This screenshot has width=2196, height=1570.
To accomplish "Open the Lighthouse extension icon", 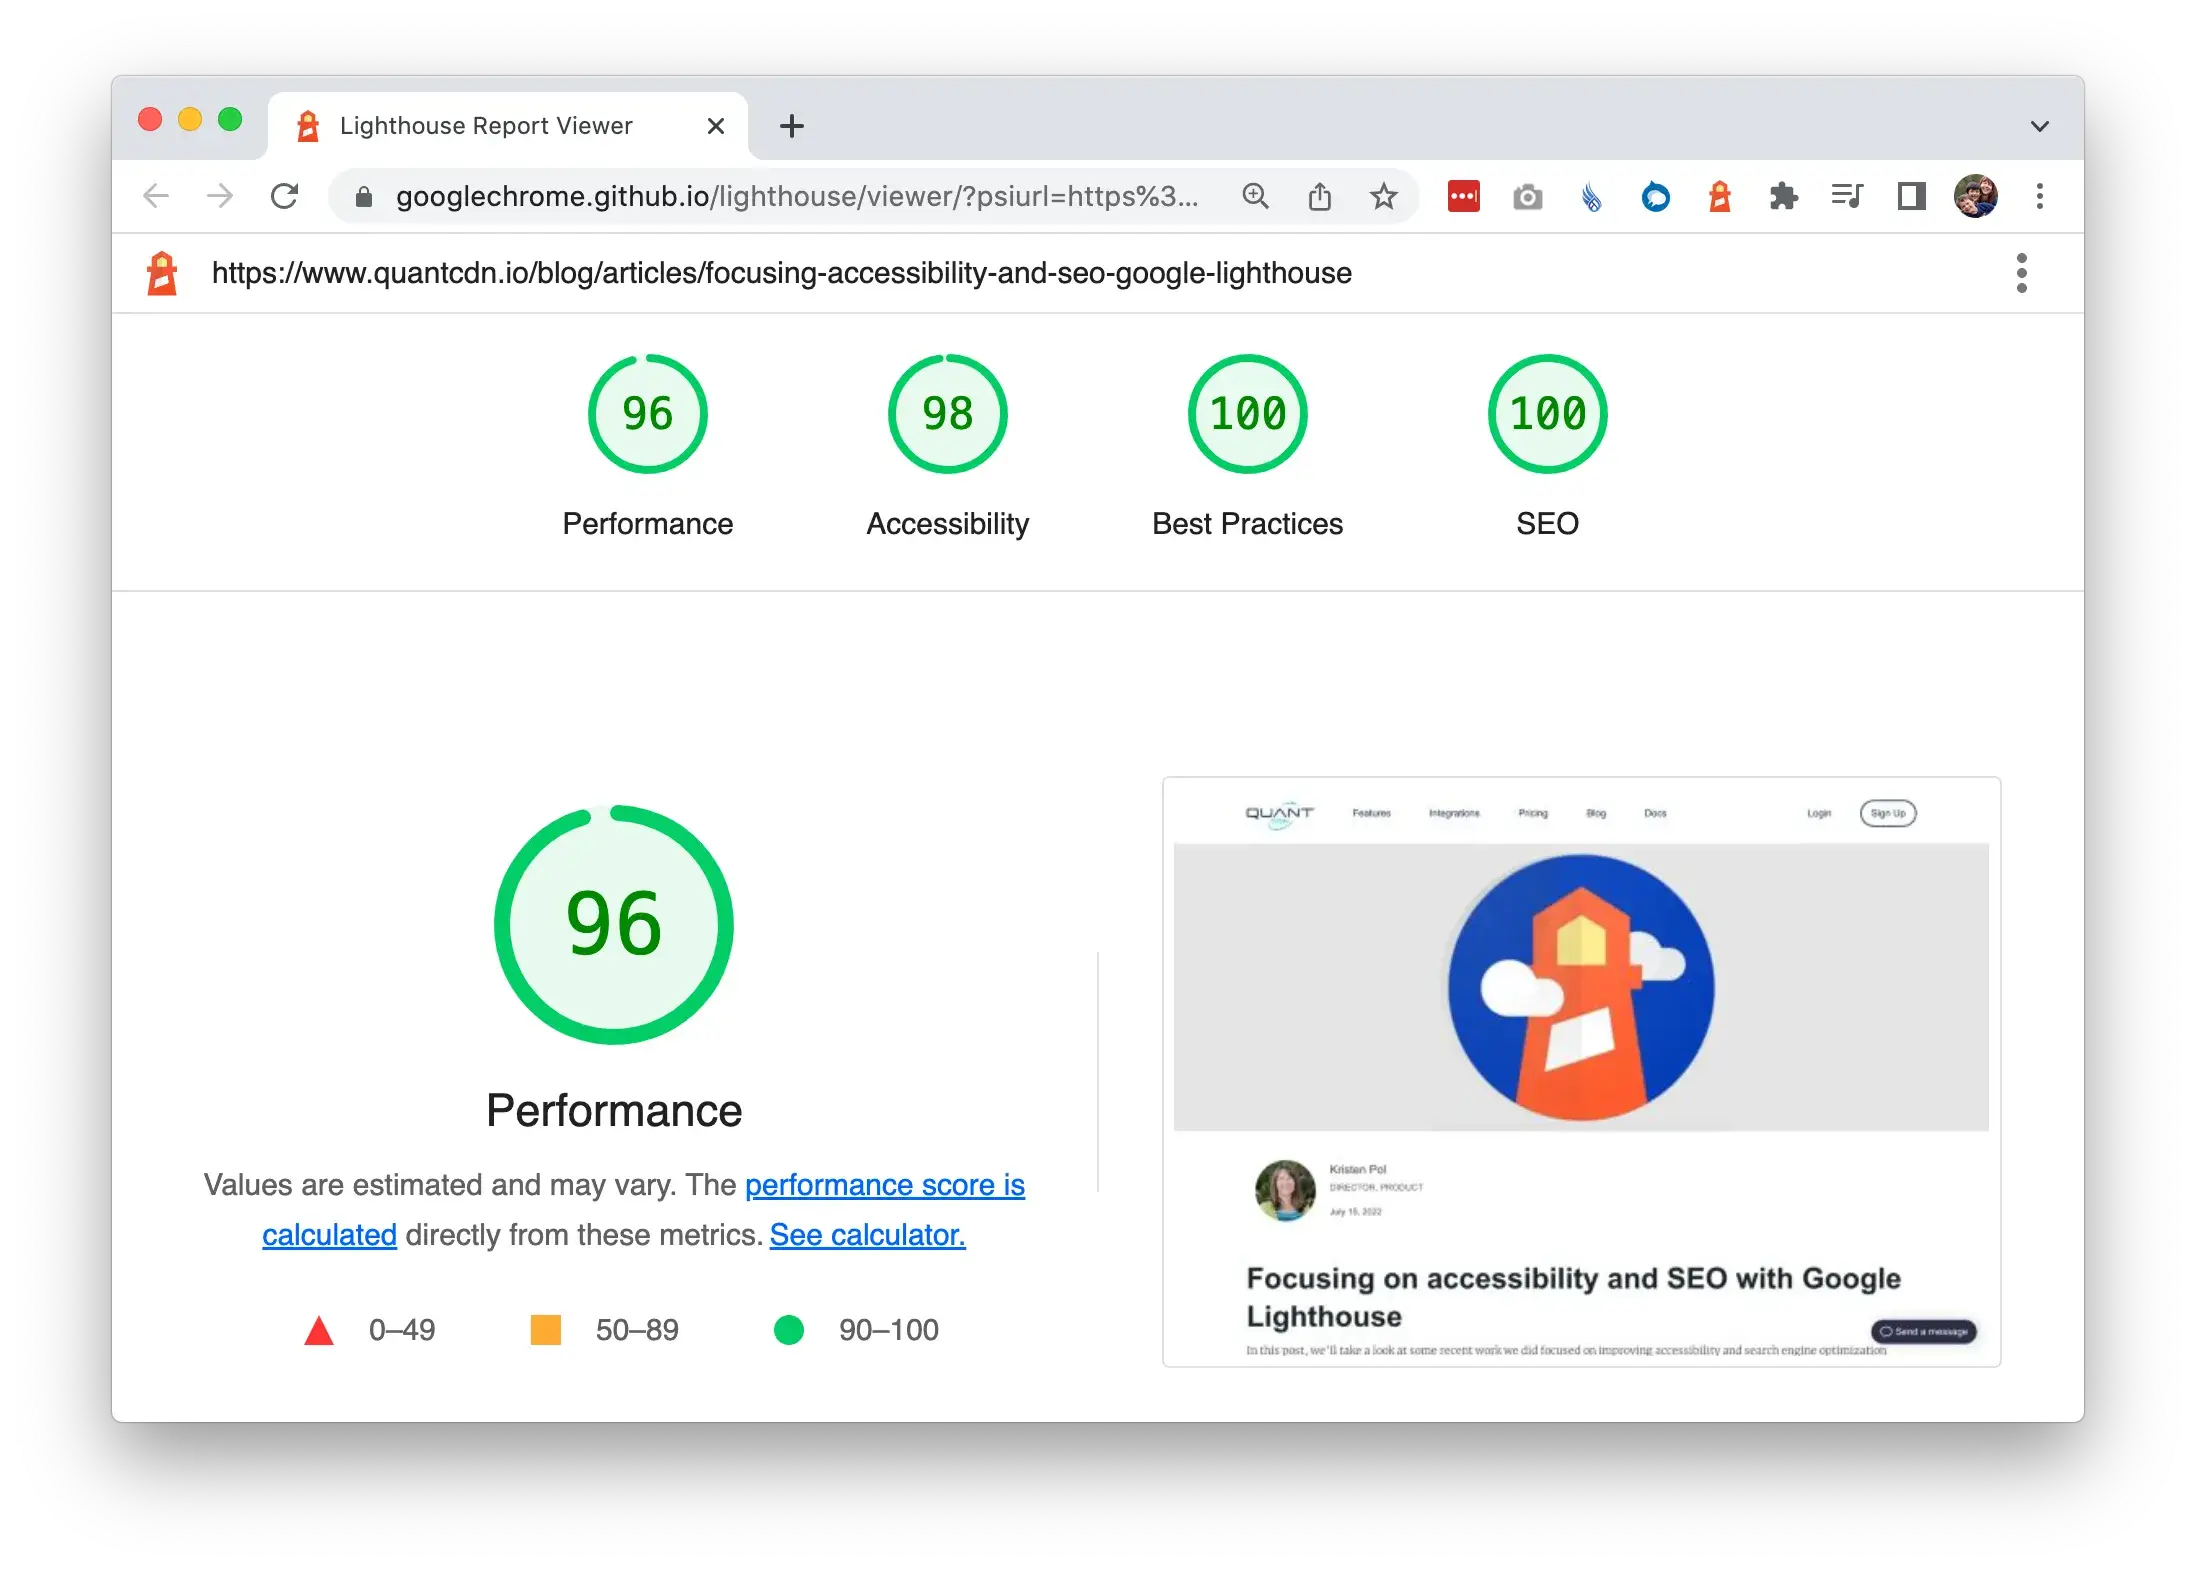I will coord(1718,196).
